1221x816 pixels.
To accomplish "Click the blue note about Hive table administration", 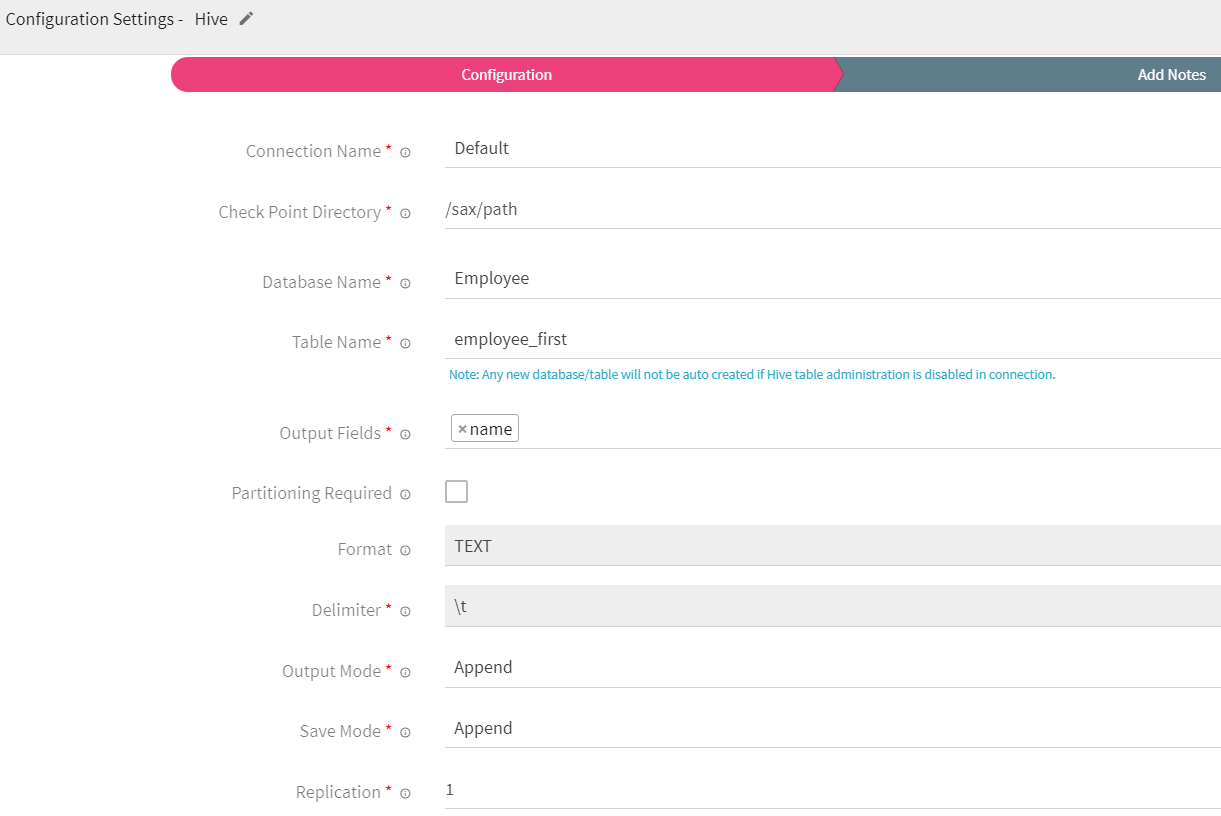I will click(x=752, y=375).
